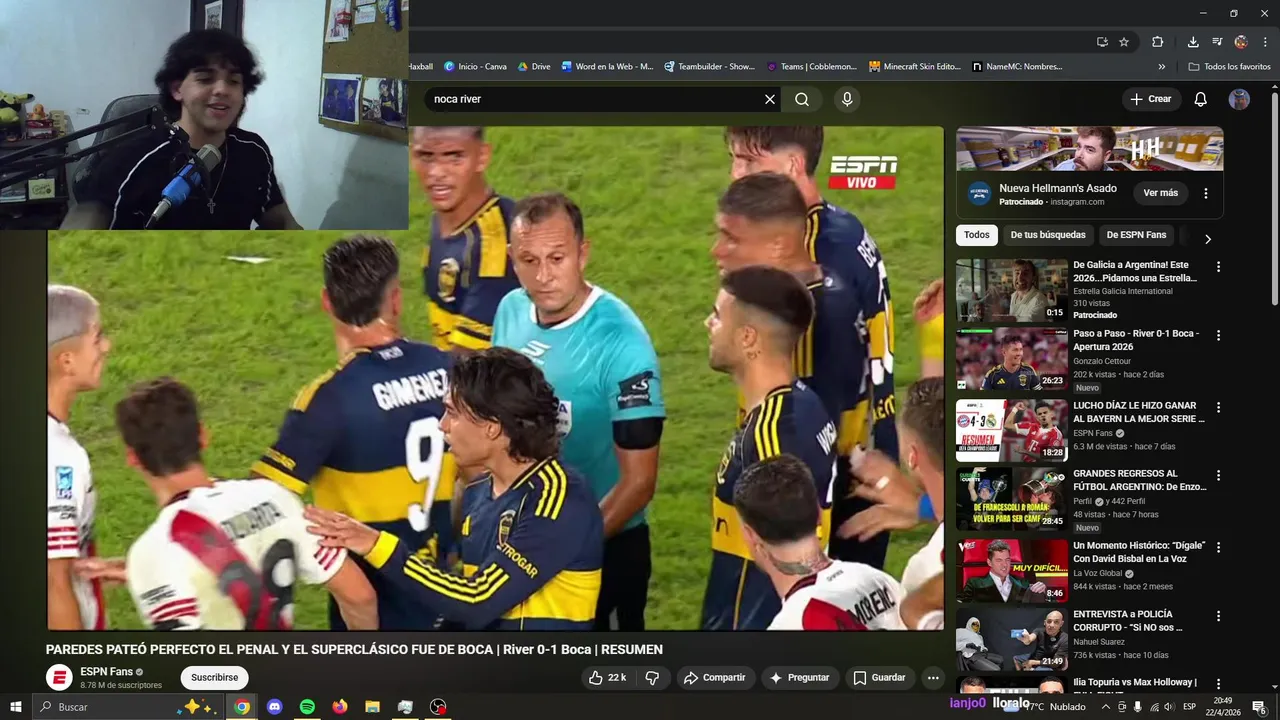This screenshot has width=1280, height=720.
Task: Open Lucho Díaz Bayern video thumbnail
Action: (x=1012, y=429)
